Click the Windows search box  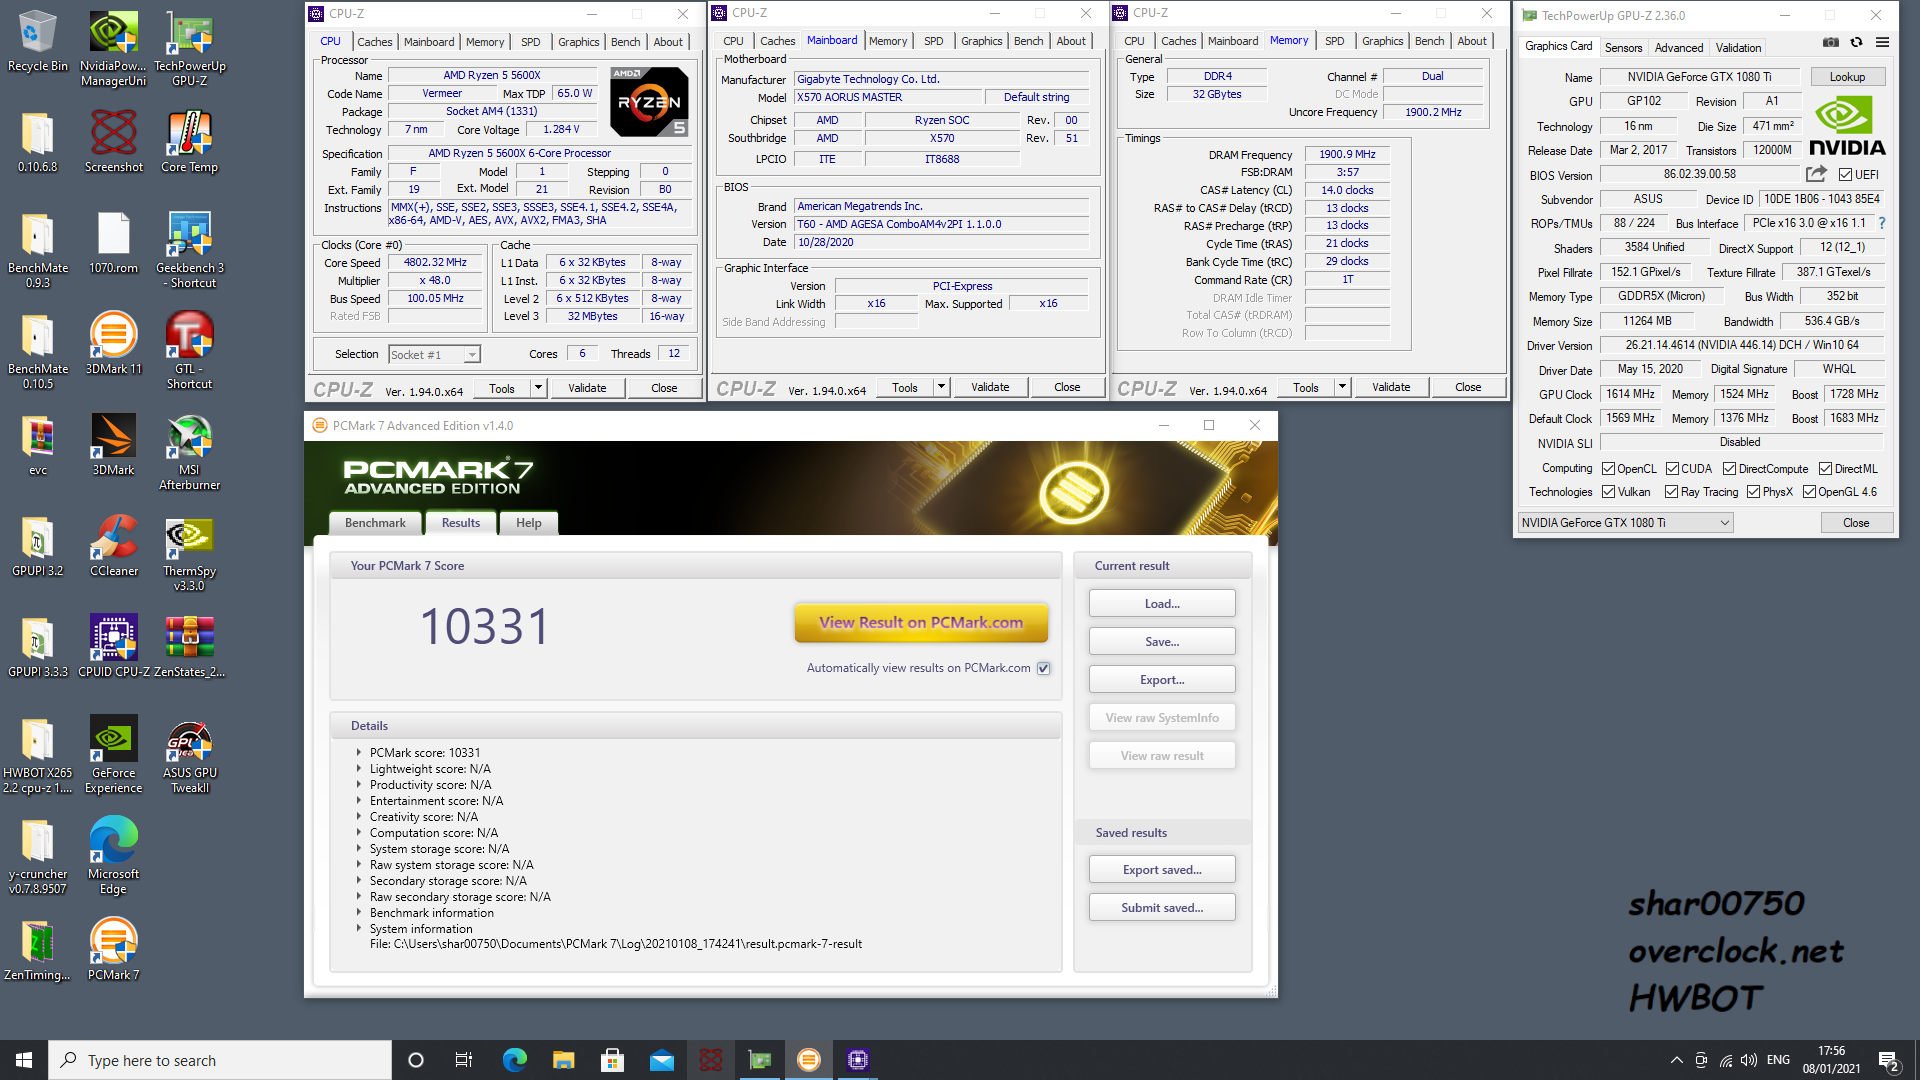220,1060
